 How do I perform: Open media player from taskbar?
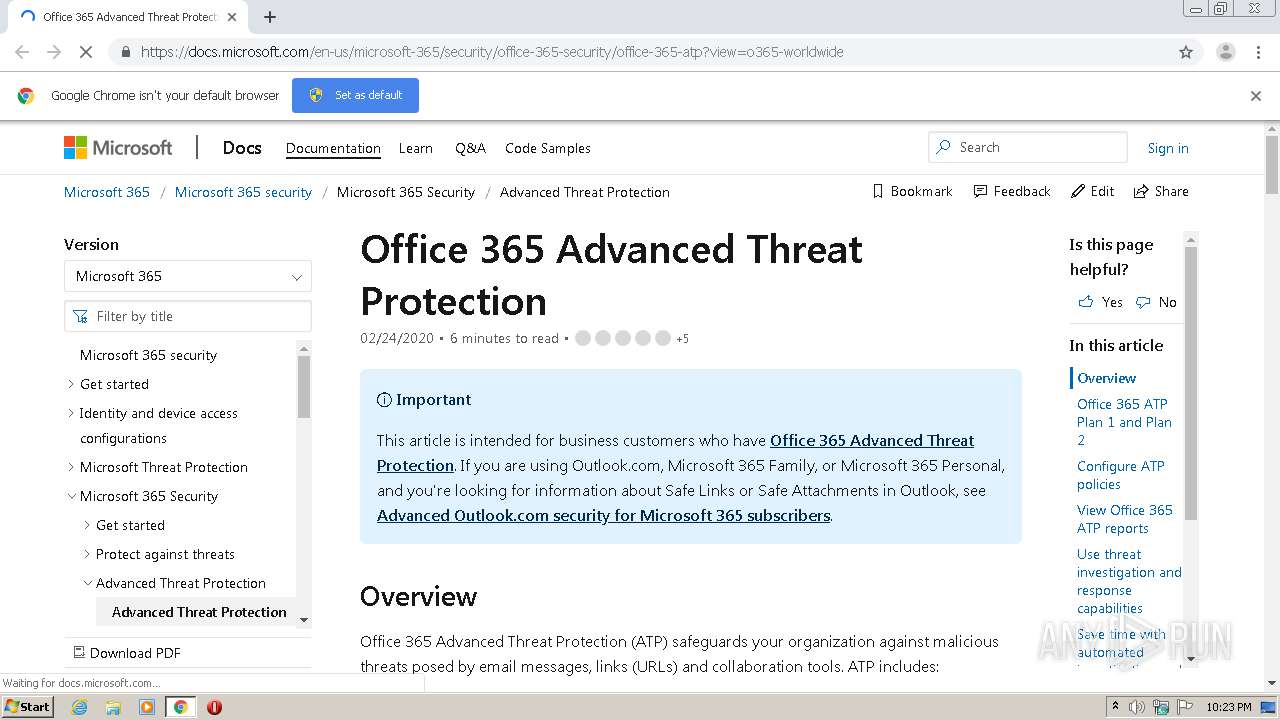click(147, 707)
